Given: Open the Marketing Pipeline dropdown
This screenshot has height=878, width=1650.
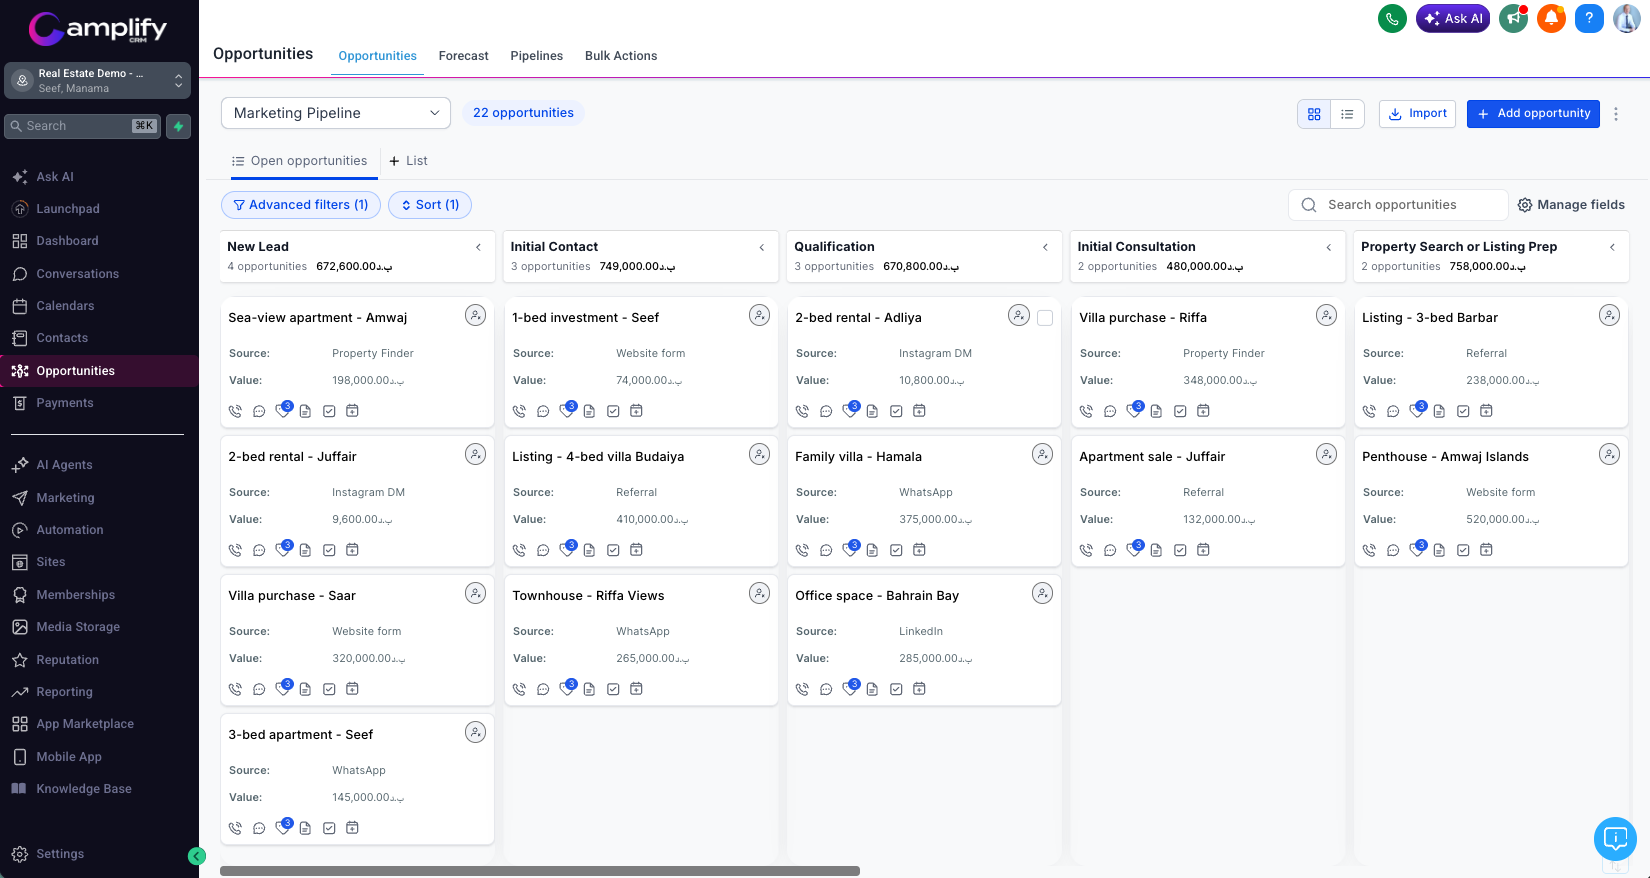Looking at the screenshot, I should pyautogui.click(x=336, y=113).
